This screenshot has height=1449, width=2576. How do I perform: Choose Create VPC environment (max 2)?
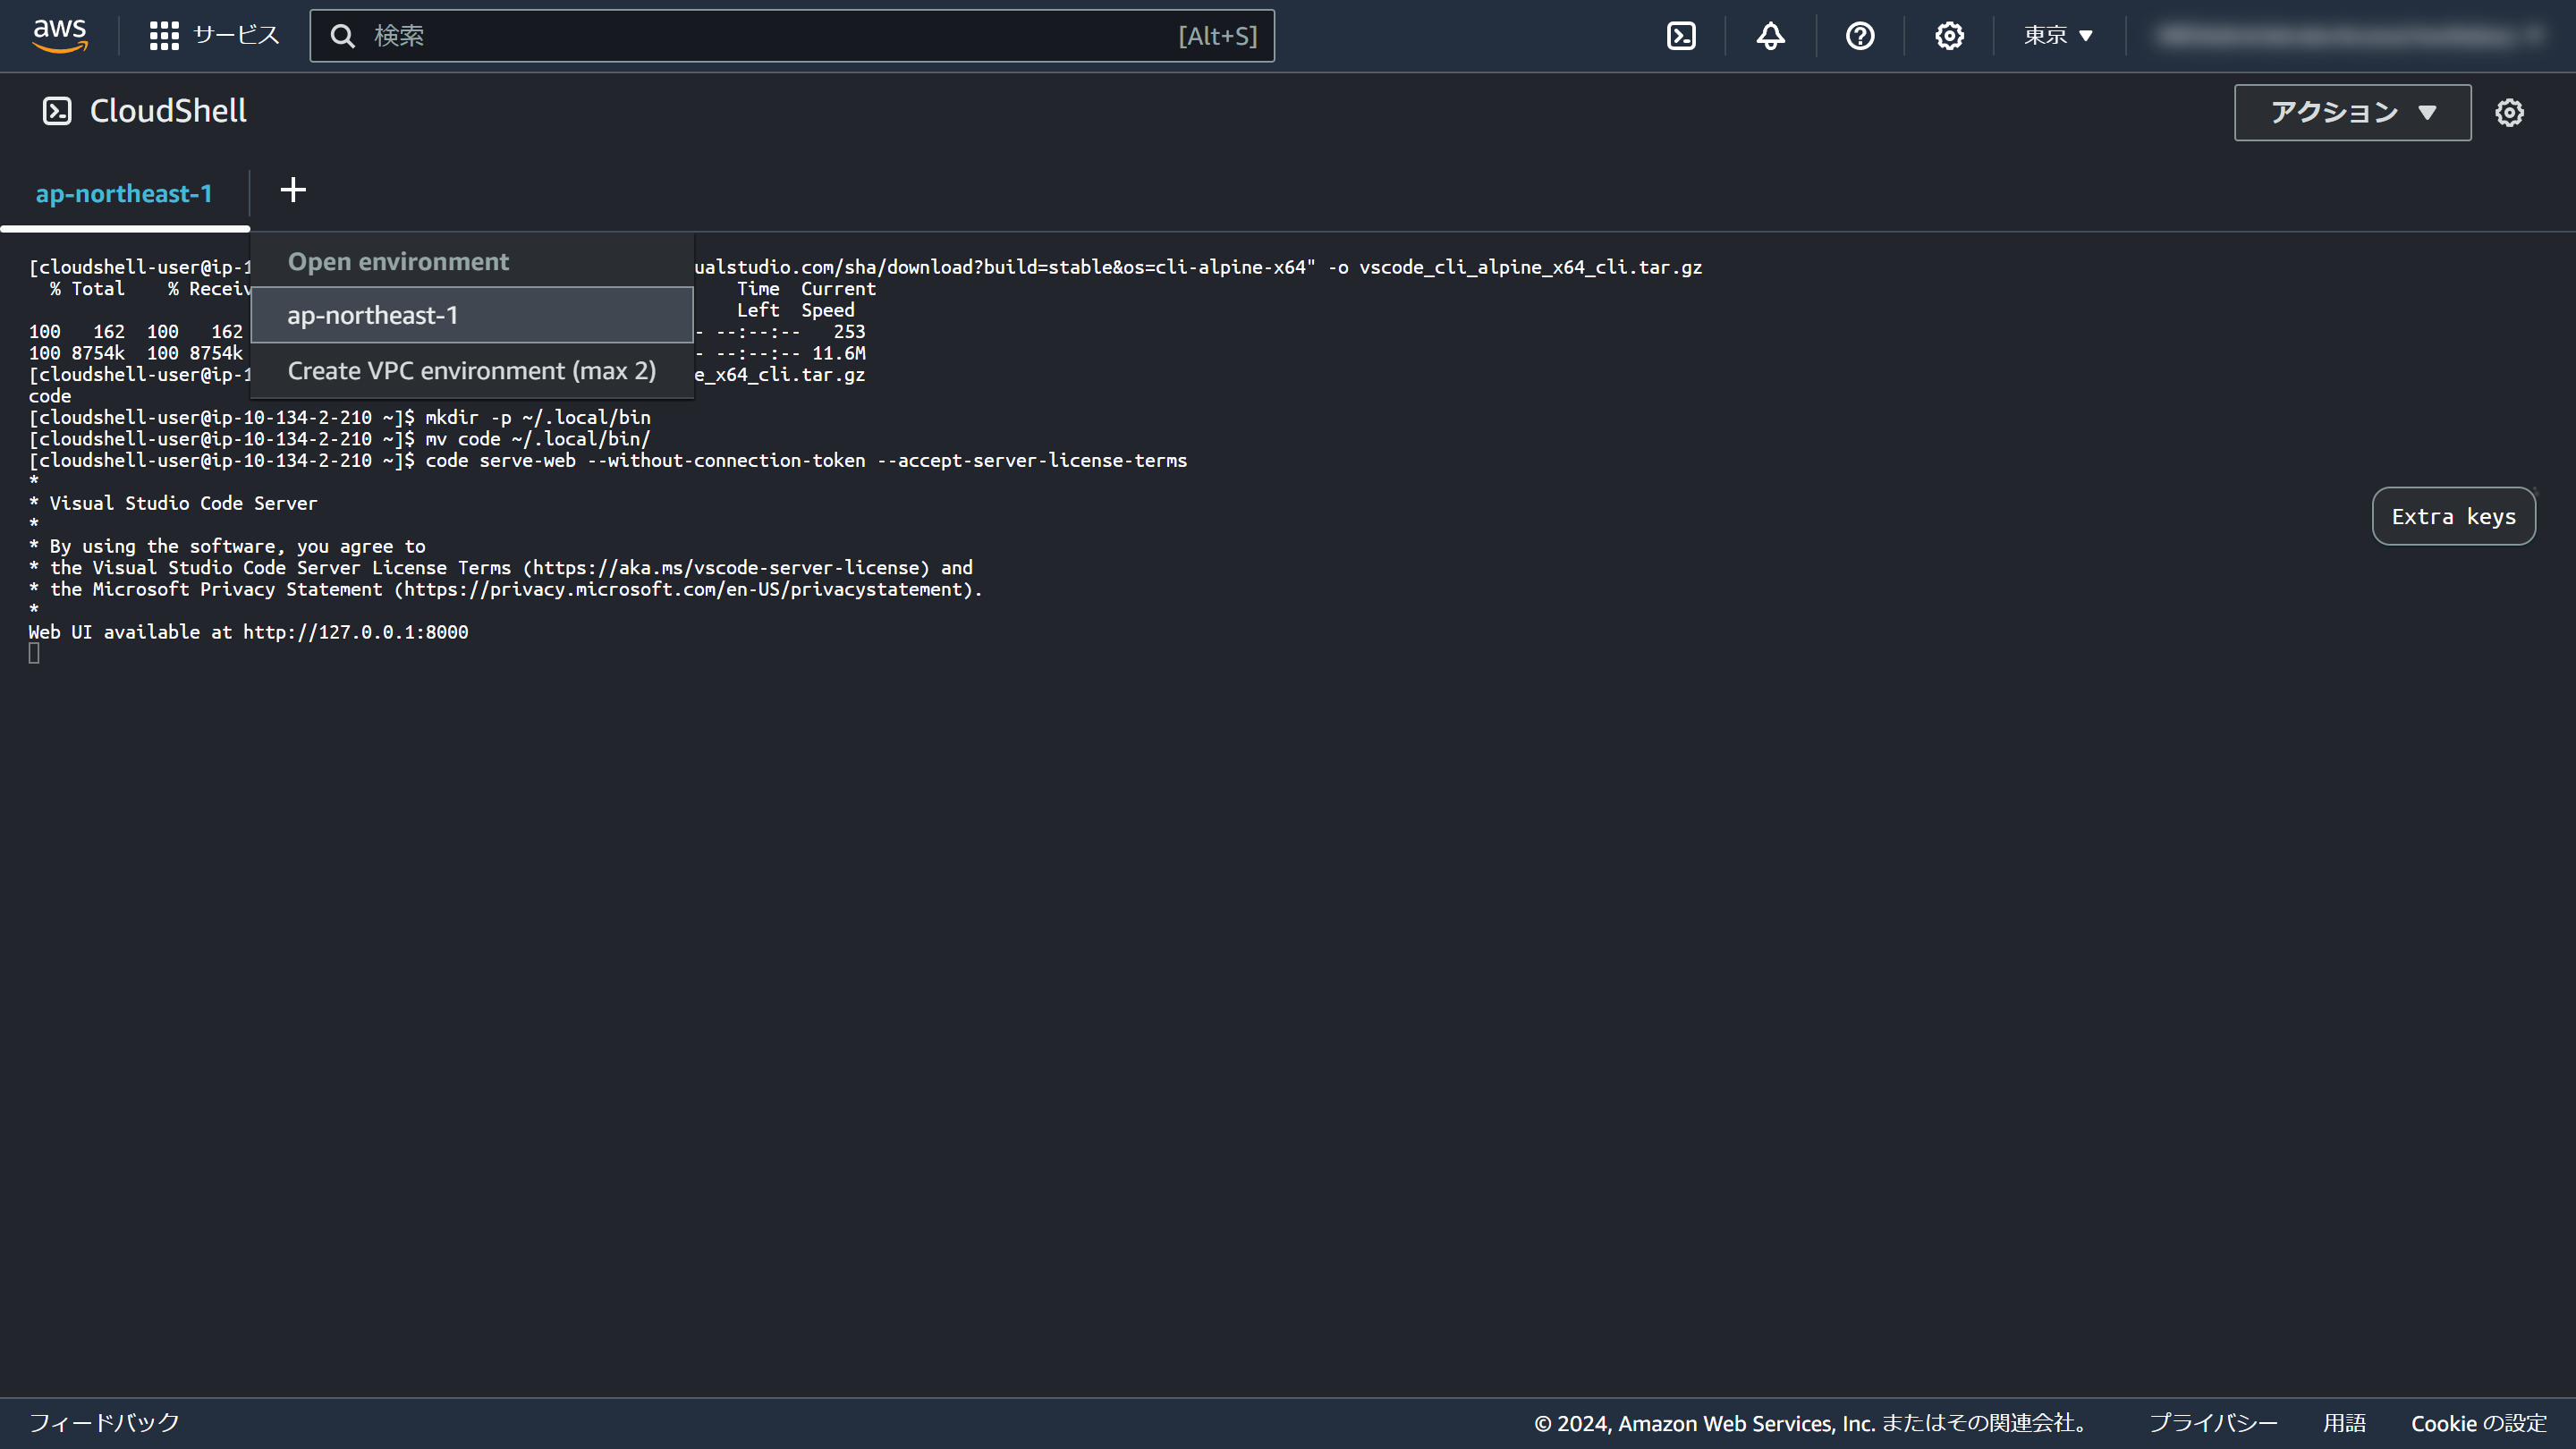coord(471,371)
